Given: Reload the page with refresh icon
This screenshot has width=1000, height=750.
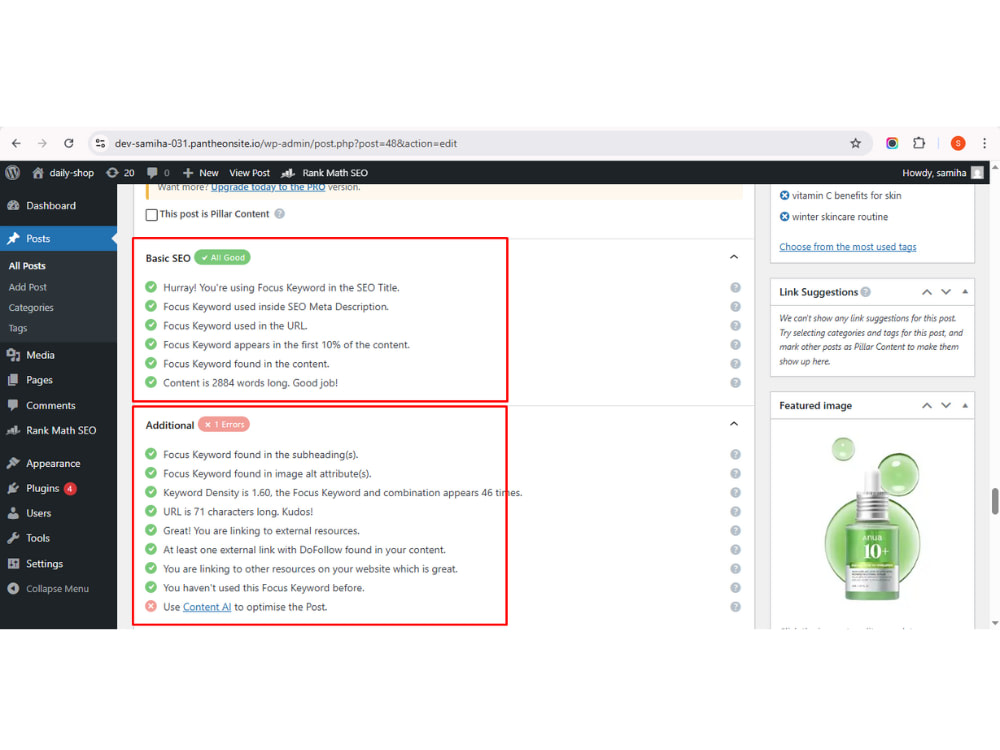Looking at the screenshot, I should click(x=69, y=143).
